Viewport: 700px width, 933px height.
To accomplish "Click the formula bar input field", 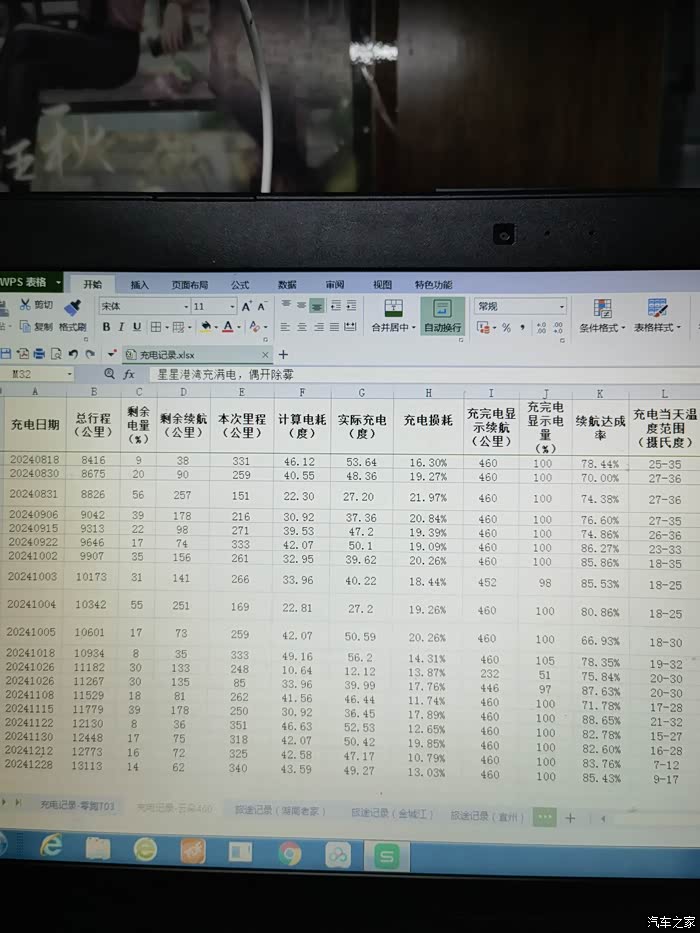I will coord(400,373).
